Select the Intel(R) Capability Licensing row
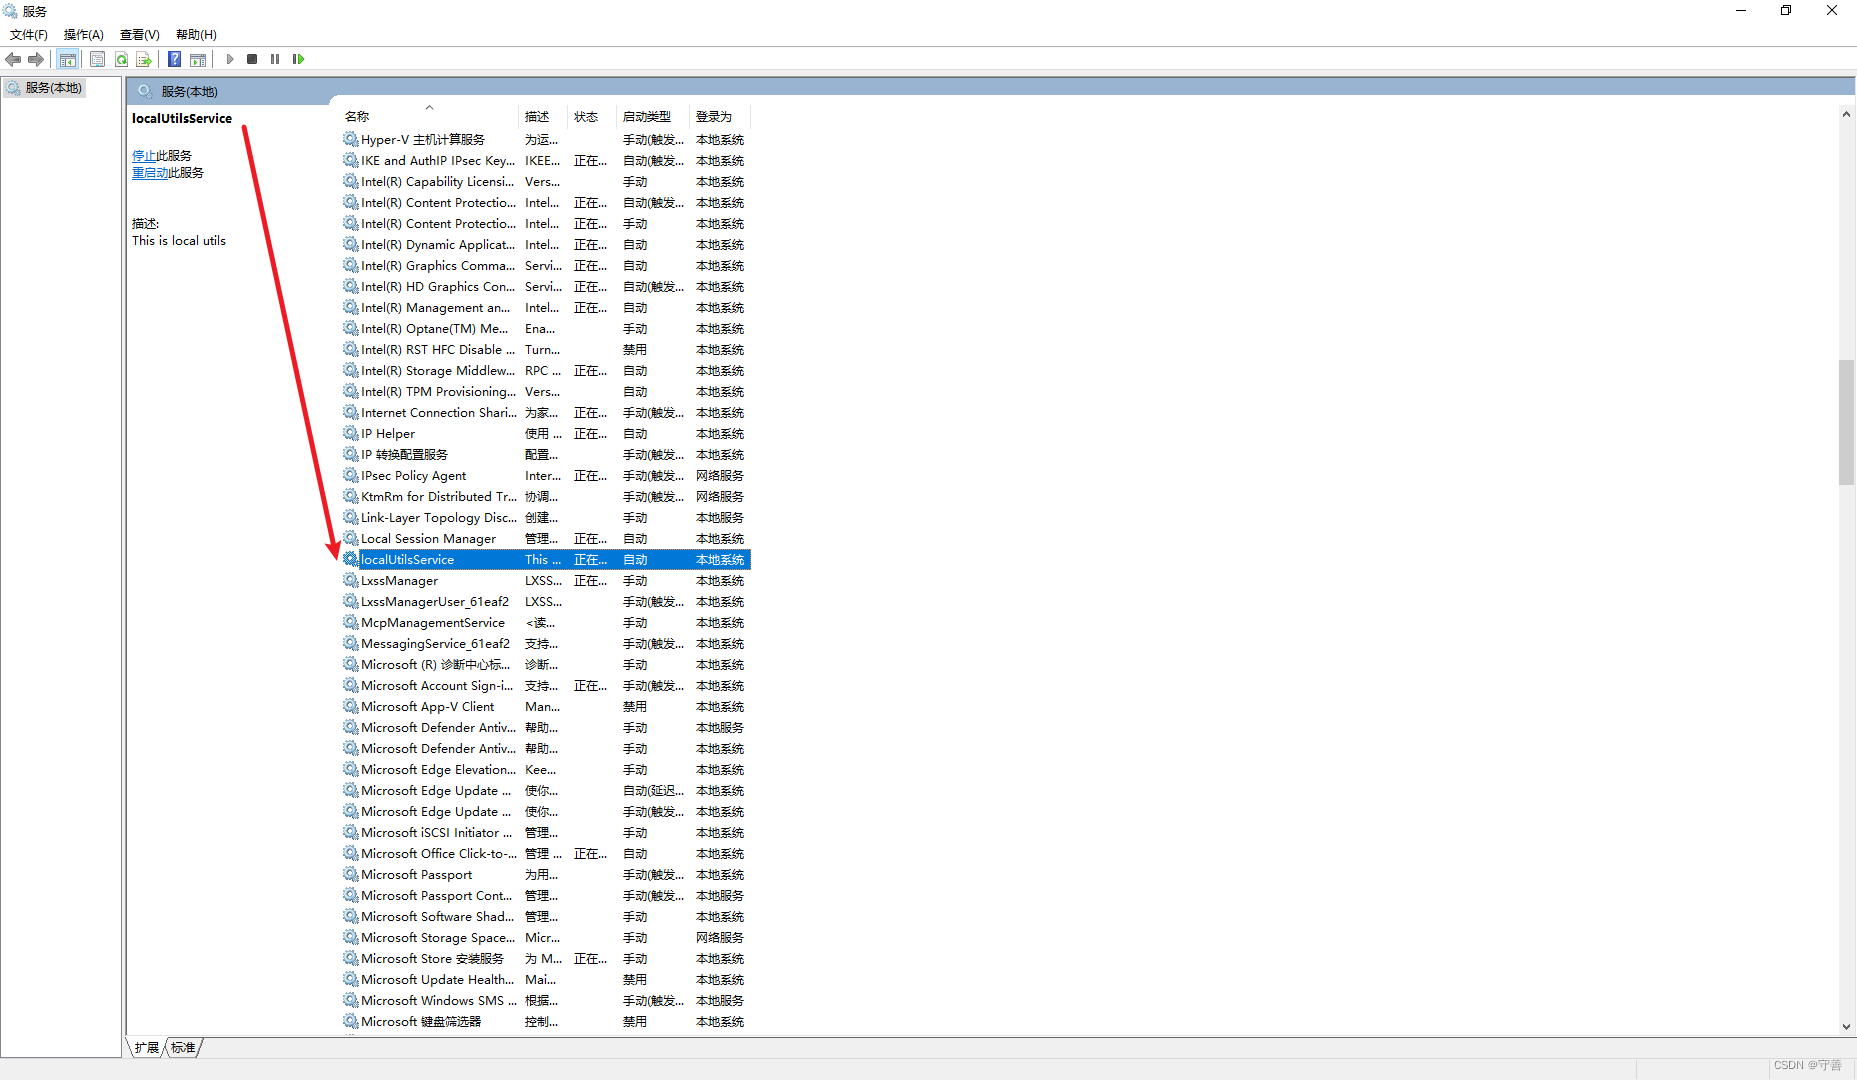This screenshot has width=1857, height=1080. click(545, 182)
